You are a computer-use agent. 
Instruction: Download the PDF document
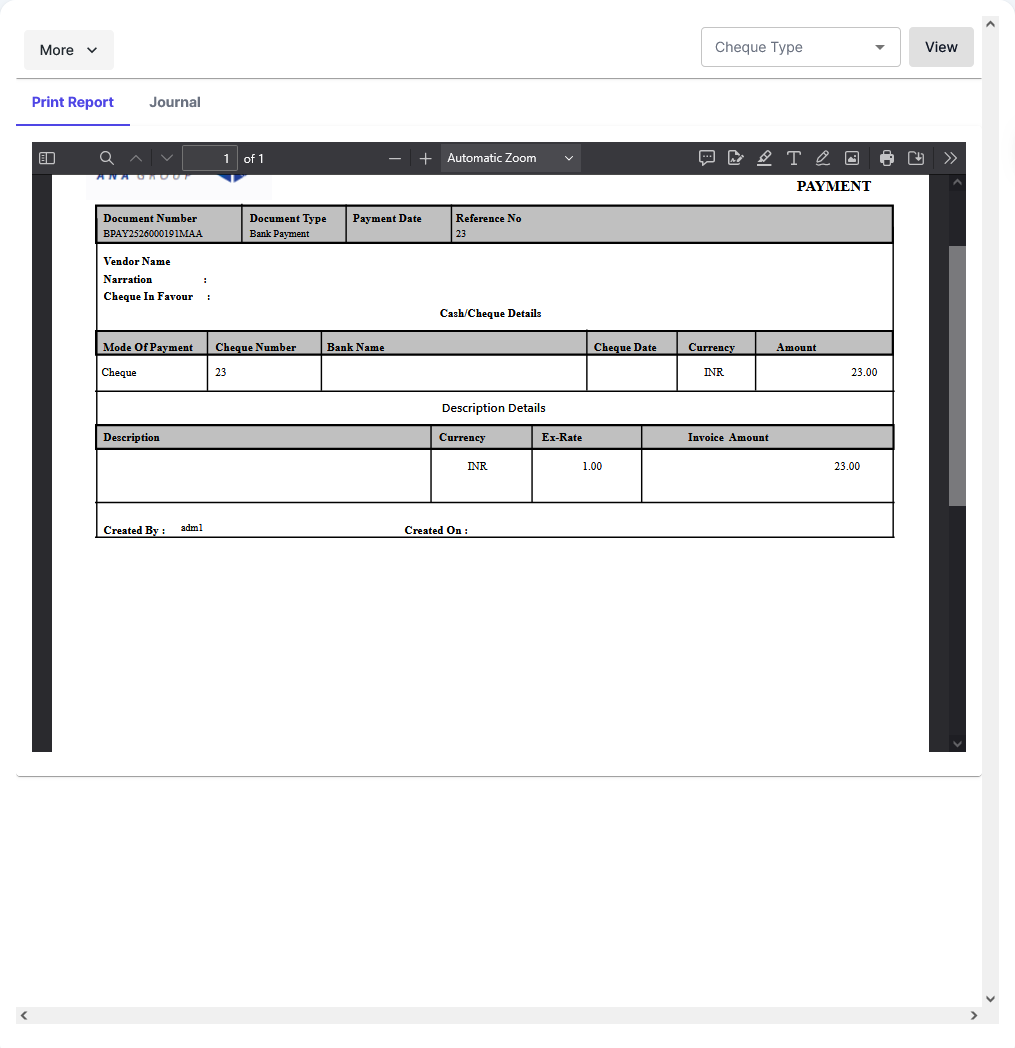click(x=915, y=158)
